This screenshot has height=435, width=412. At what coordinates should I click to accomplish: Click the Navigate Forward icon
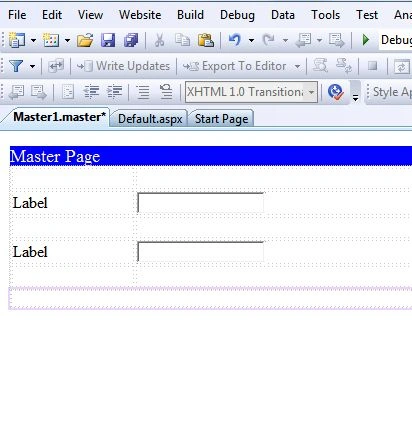(x=337, y=40)
